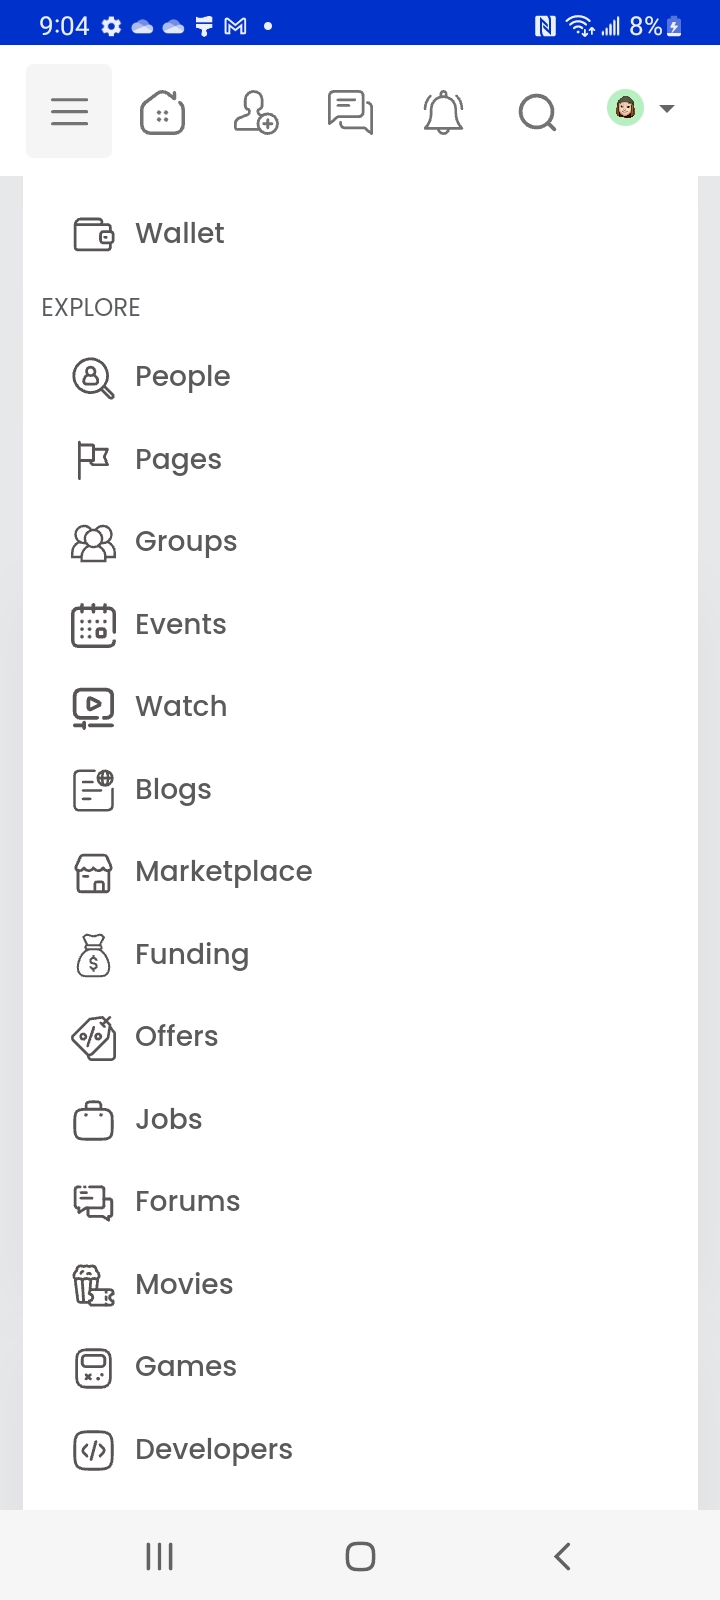Expand the profile avatar dropdown arrow

(667, 108)
